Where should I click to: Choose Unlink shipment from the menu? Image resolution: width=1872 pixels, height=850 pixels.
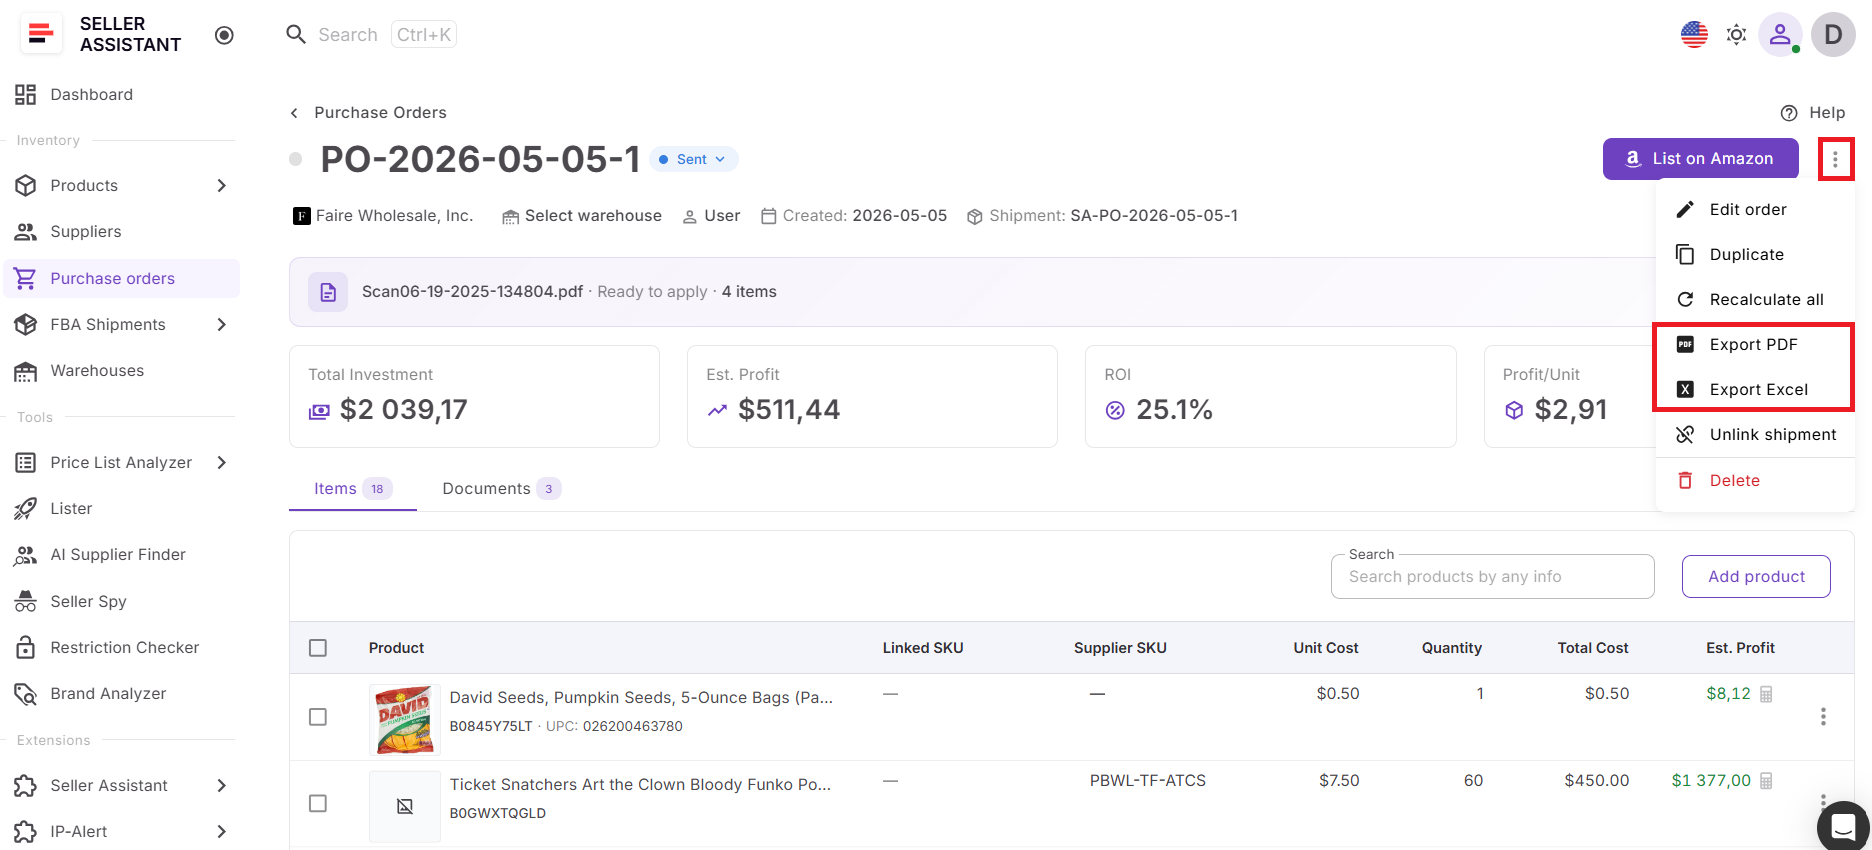coord(1755,434)
